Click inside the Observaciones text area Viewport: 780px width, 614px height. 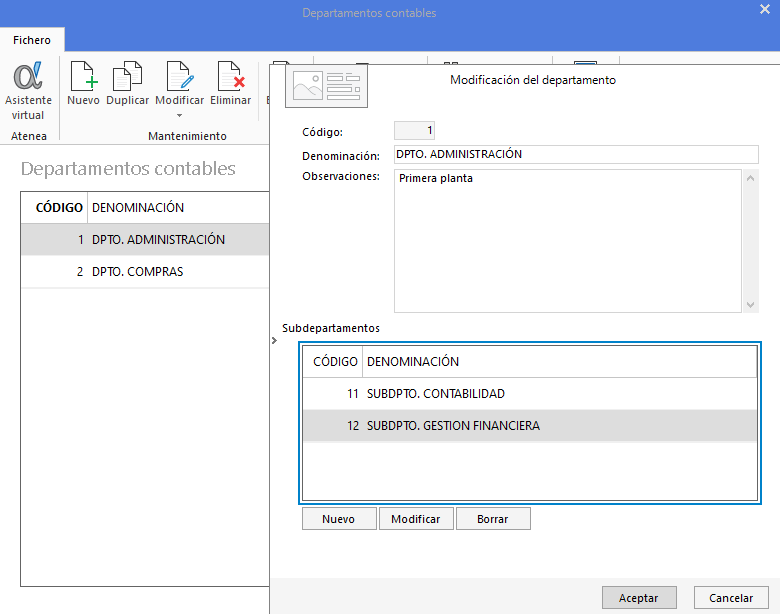(x=568, y=241)
